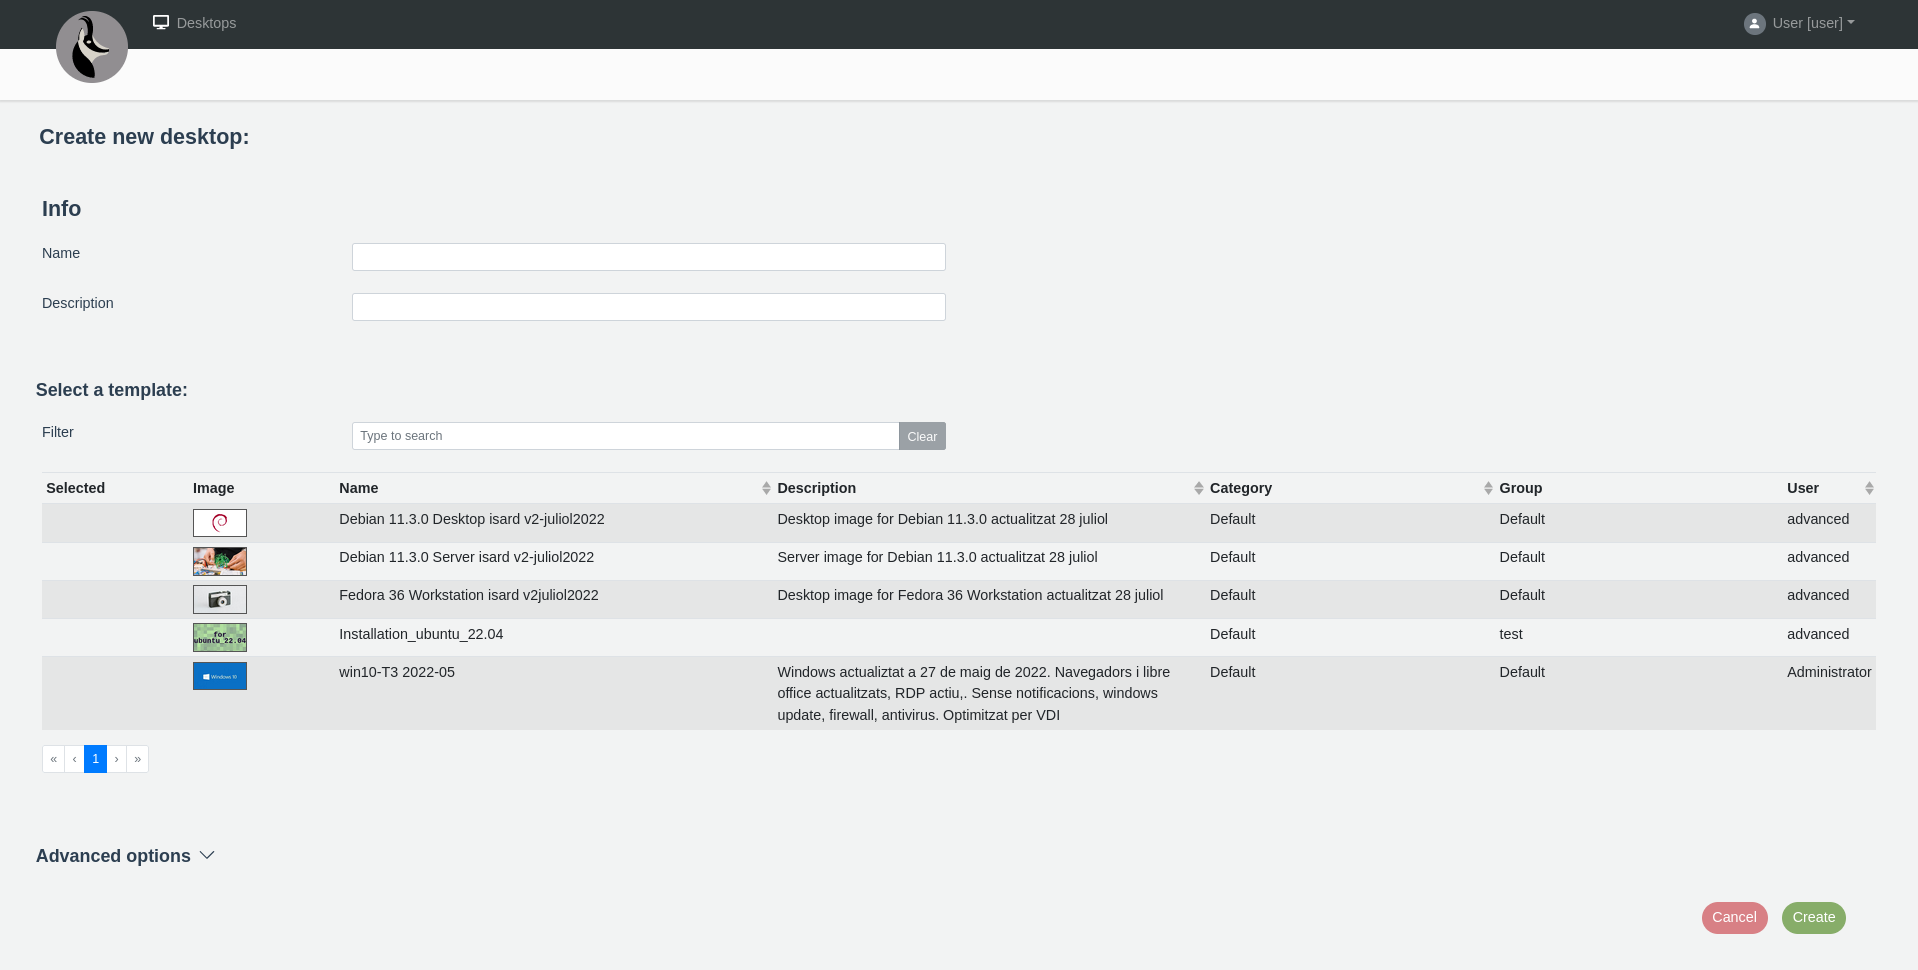Sort by Description column sort icon
The width and height of the screenshot is (1918, 970).
(1198, 488)
